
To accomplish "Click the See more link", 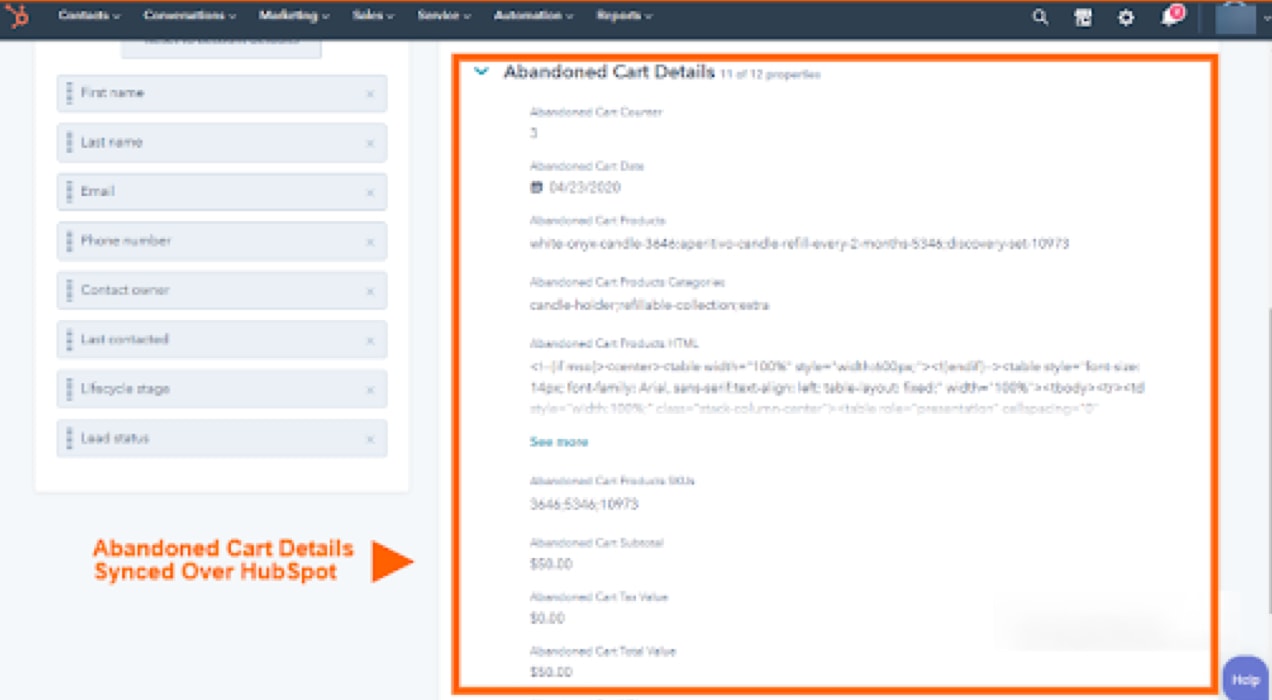I will point(559,442).
